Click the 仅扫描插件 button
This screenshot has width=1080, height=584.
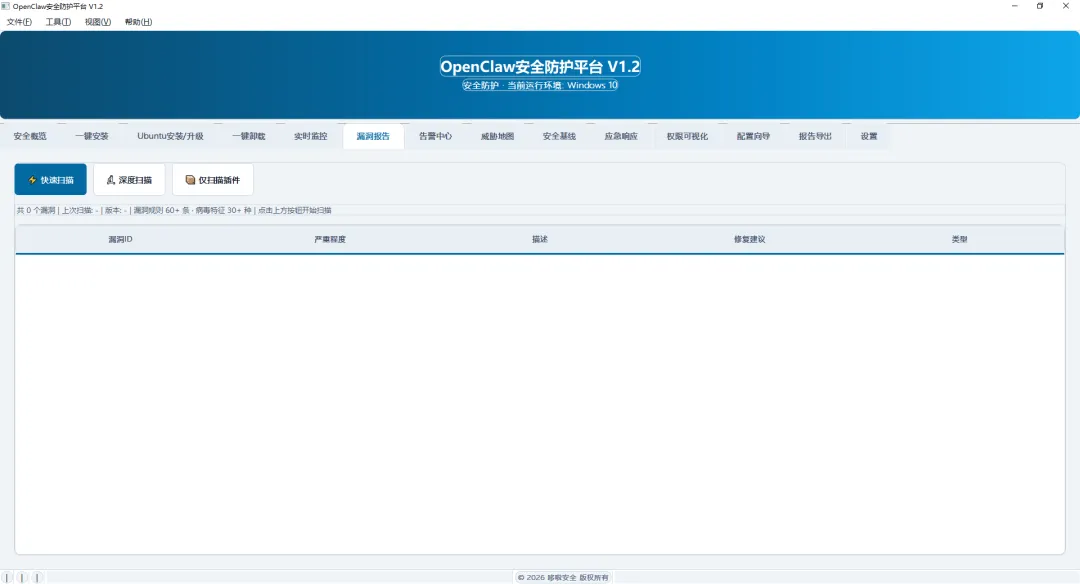coord(213,180)
